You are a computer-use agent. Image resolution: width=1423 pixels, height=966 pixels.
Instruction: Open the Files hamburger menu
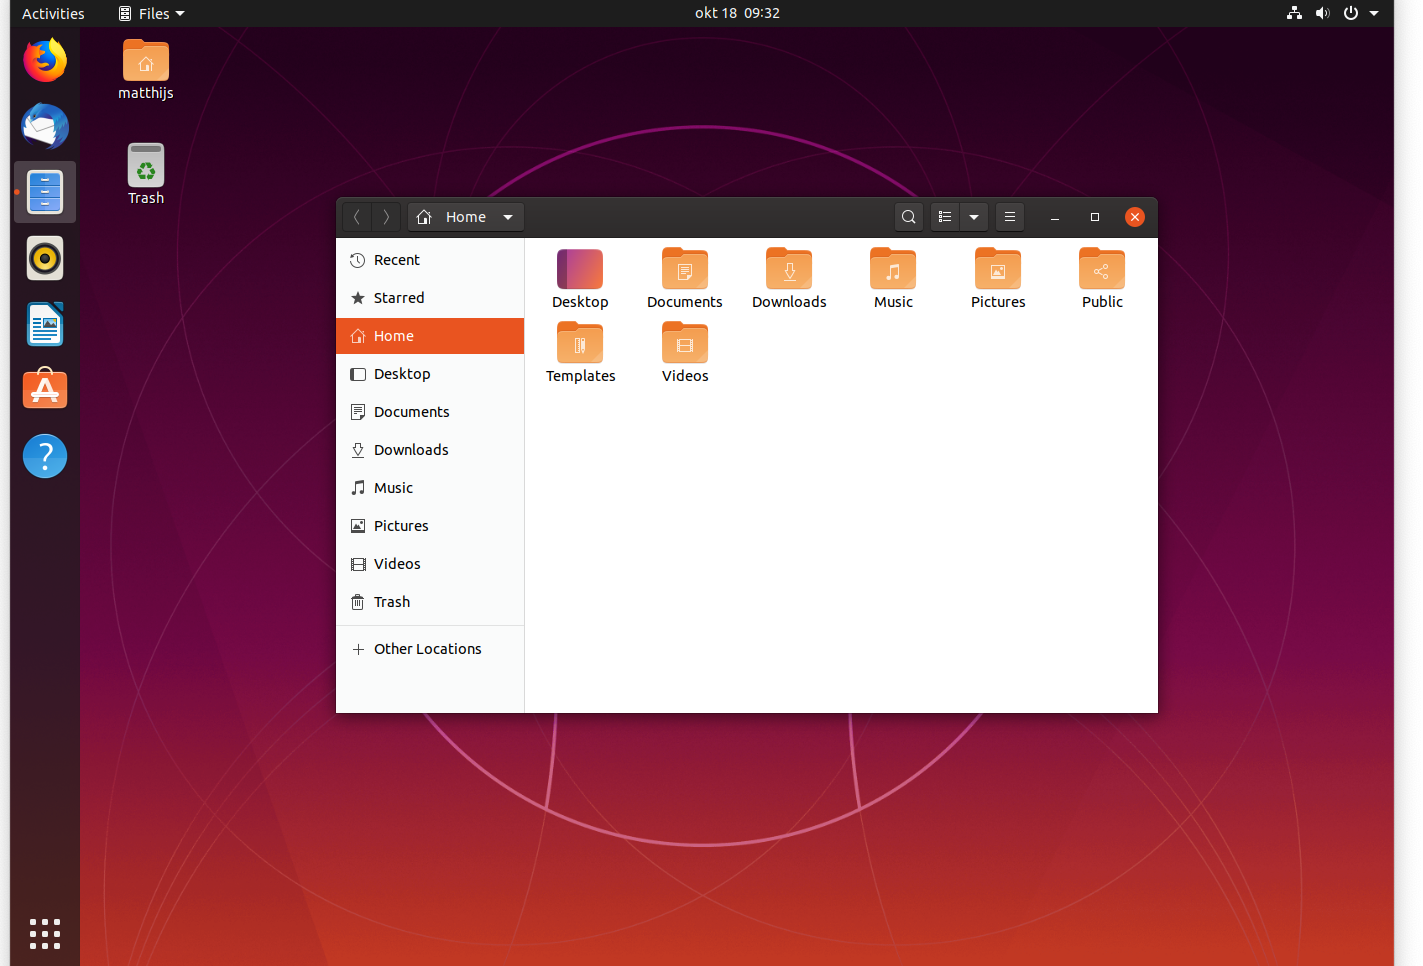pos(1010,217)
